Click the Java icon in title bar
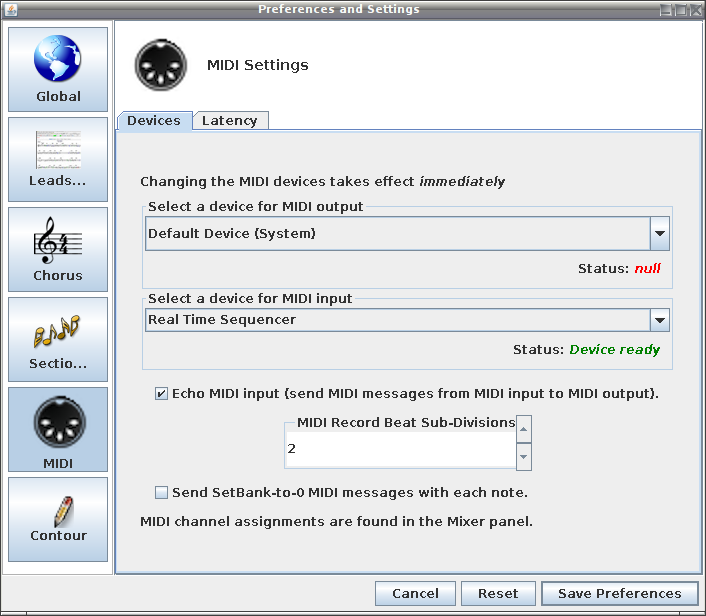Screen dimensions: 706x616 11,9
